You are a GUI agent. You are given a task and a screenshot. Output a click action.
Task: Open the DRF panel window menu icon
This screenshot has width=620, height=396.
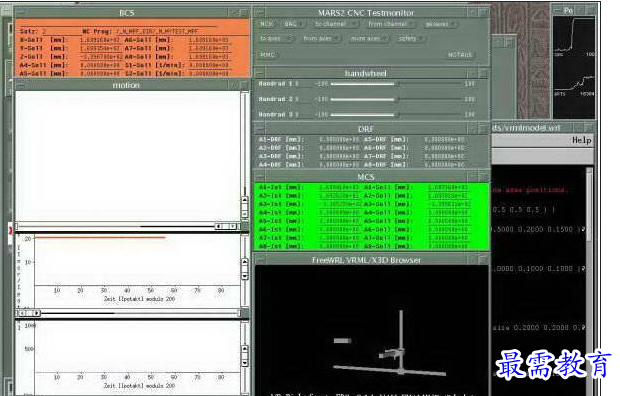[x=259, y=129]
